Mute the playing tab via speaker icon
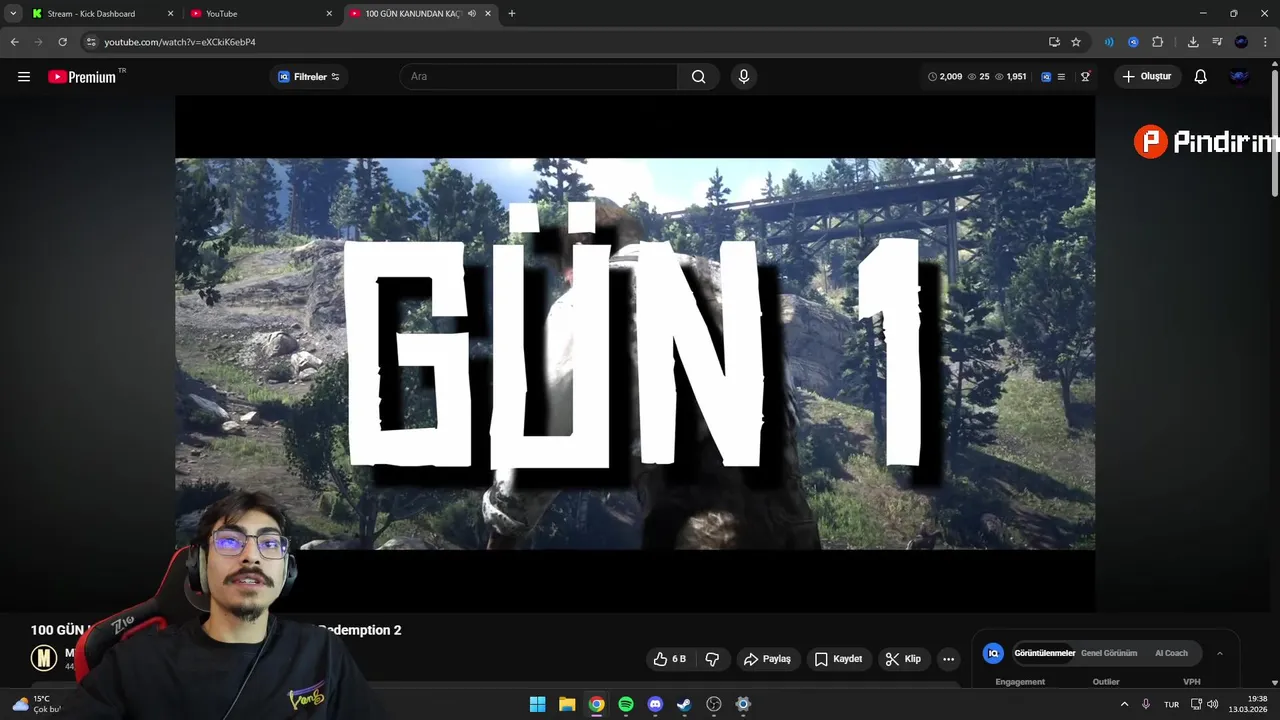1280x720 pixels. (x=471, y=14)
